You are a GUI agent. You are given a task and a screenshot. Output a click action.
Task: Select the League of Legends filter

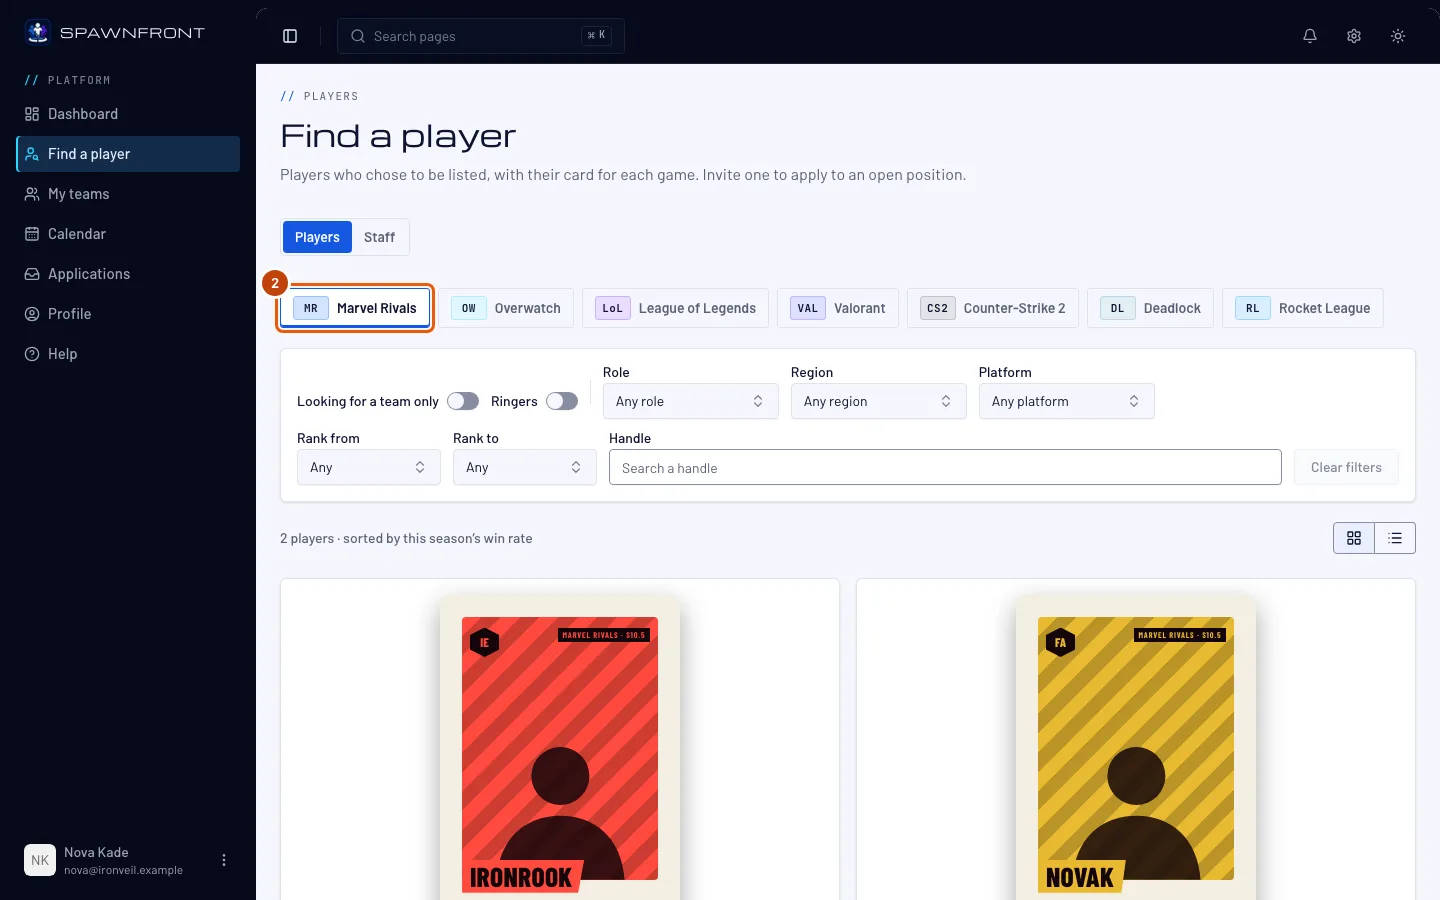click(676, 308)
